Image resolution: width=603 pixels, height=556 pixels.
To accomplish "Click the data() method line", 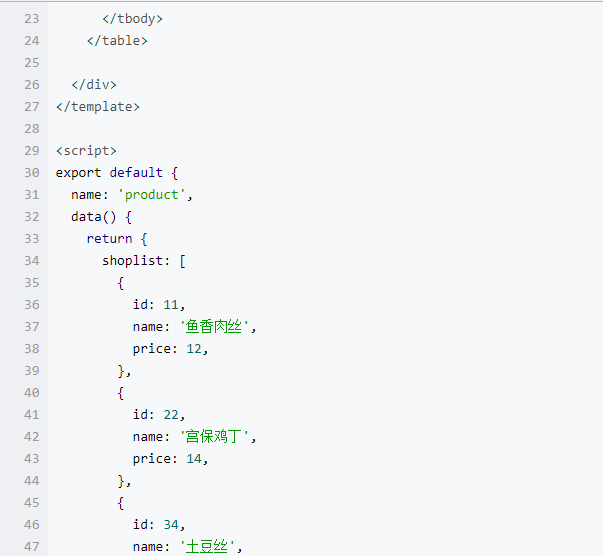I will (x=101, y=216).
